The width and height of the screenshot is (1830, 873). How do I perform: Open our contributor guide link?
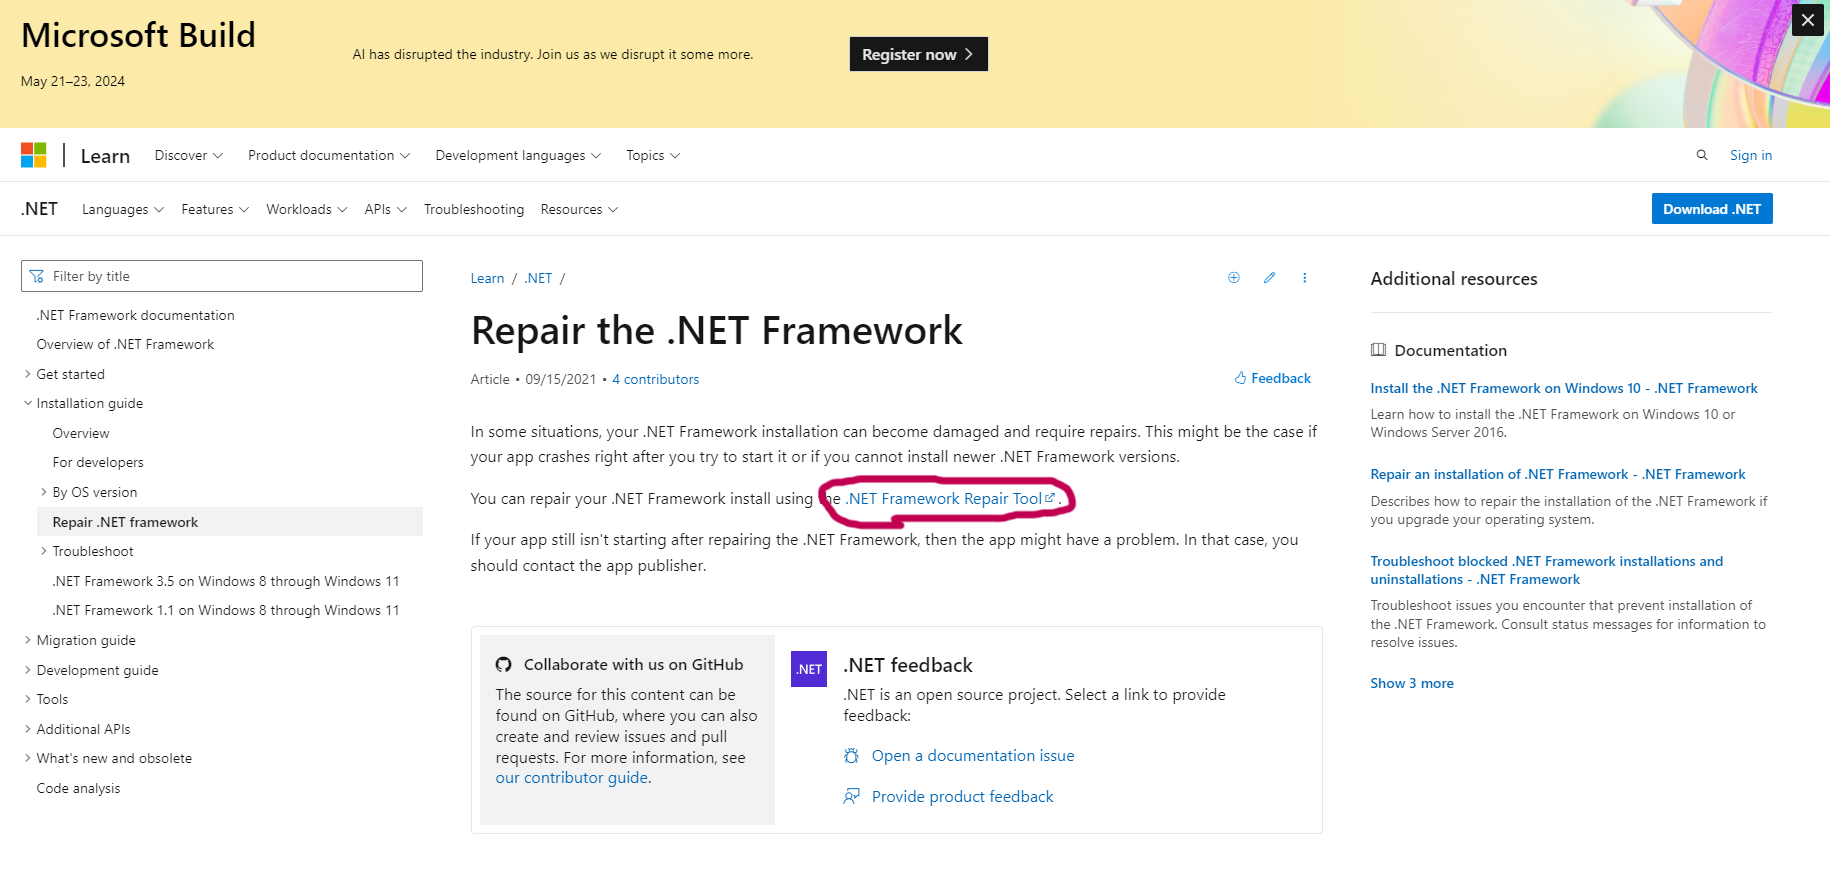[x=572, y=777]
